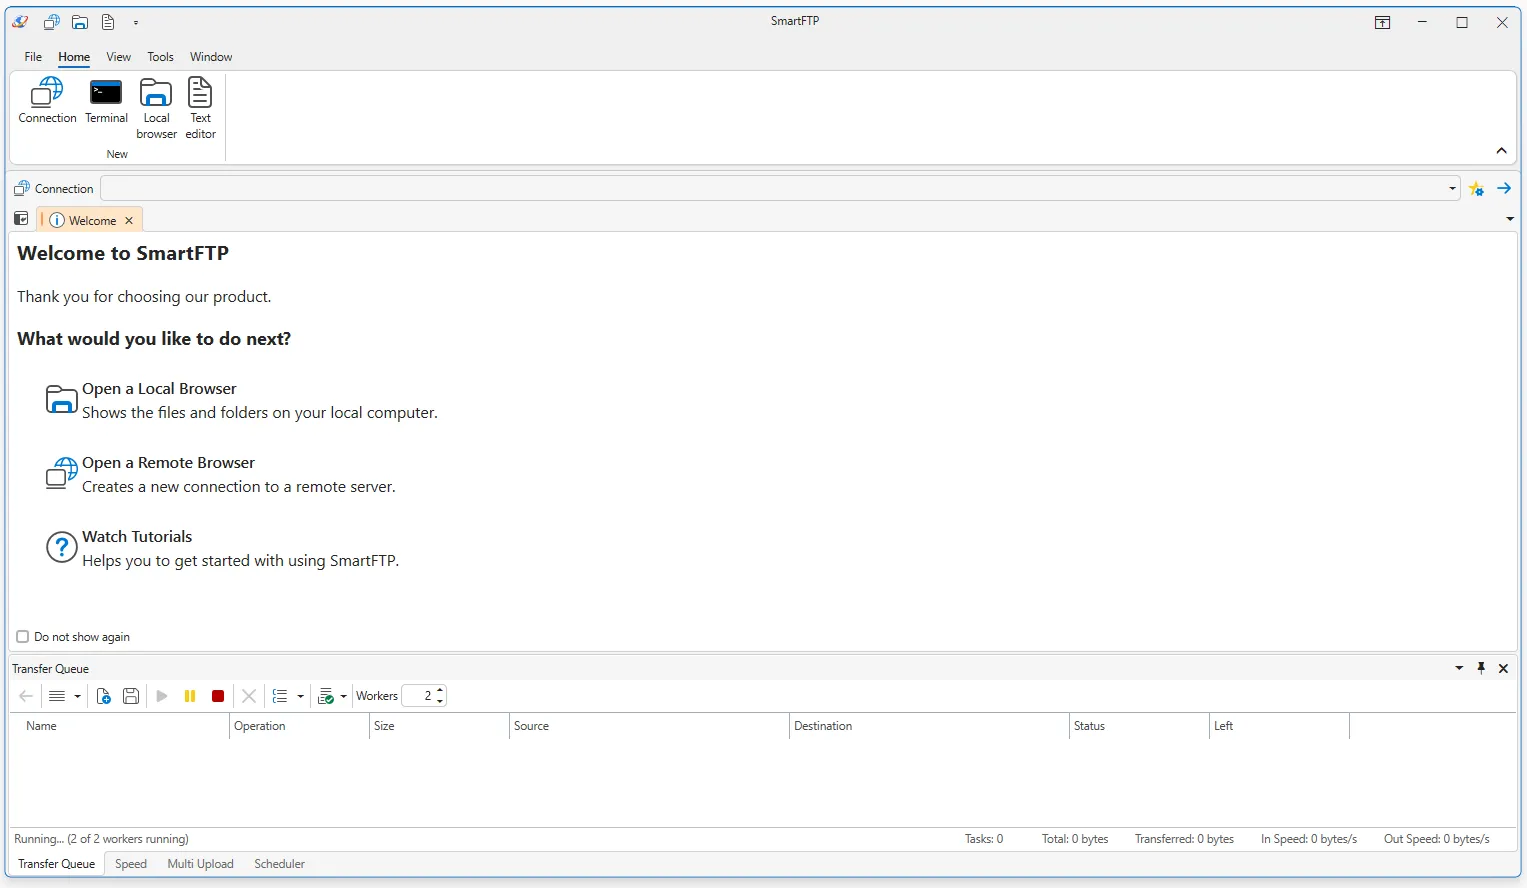This screenshot has height=888, width=1527.
Task: Switch to the Speed bottom tab
Action: tap(131, 864)
